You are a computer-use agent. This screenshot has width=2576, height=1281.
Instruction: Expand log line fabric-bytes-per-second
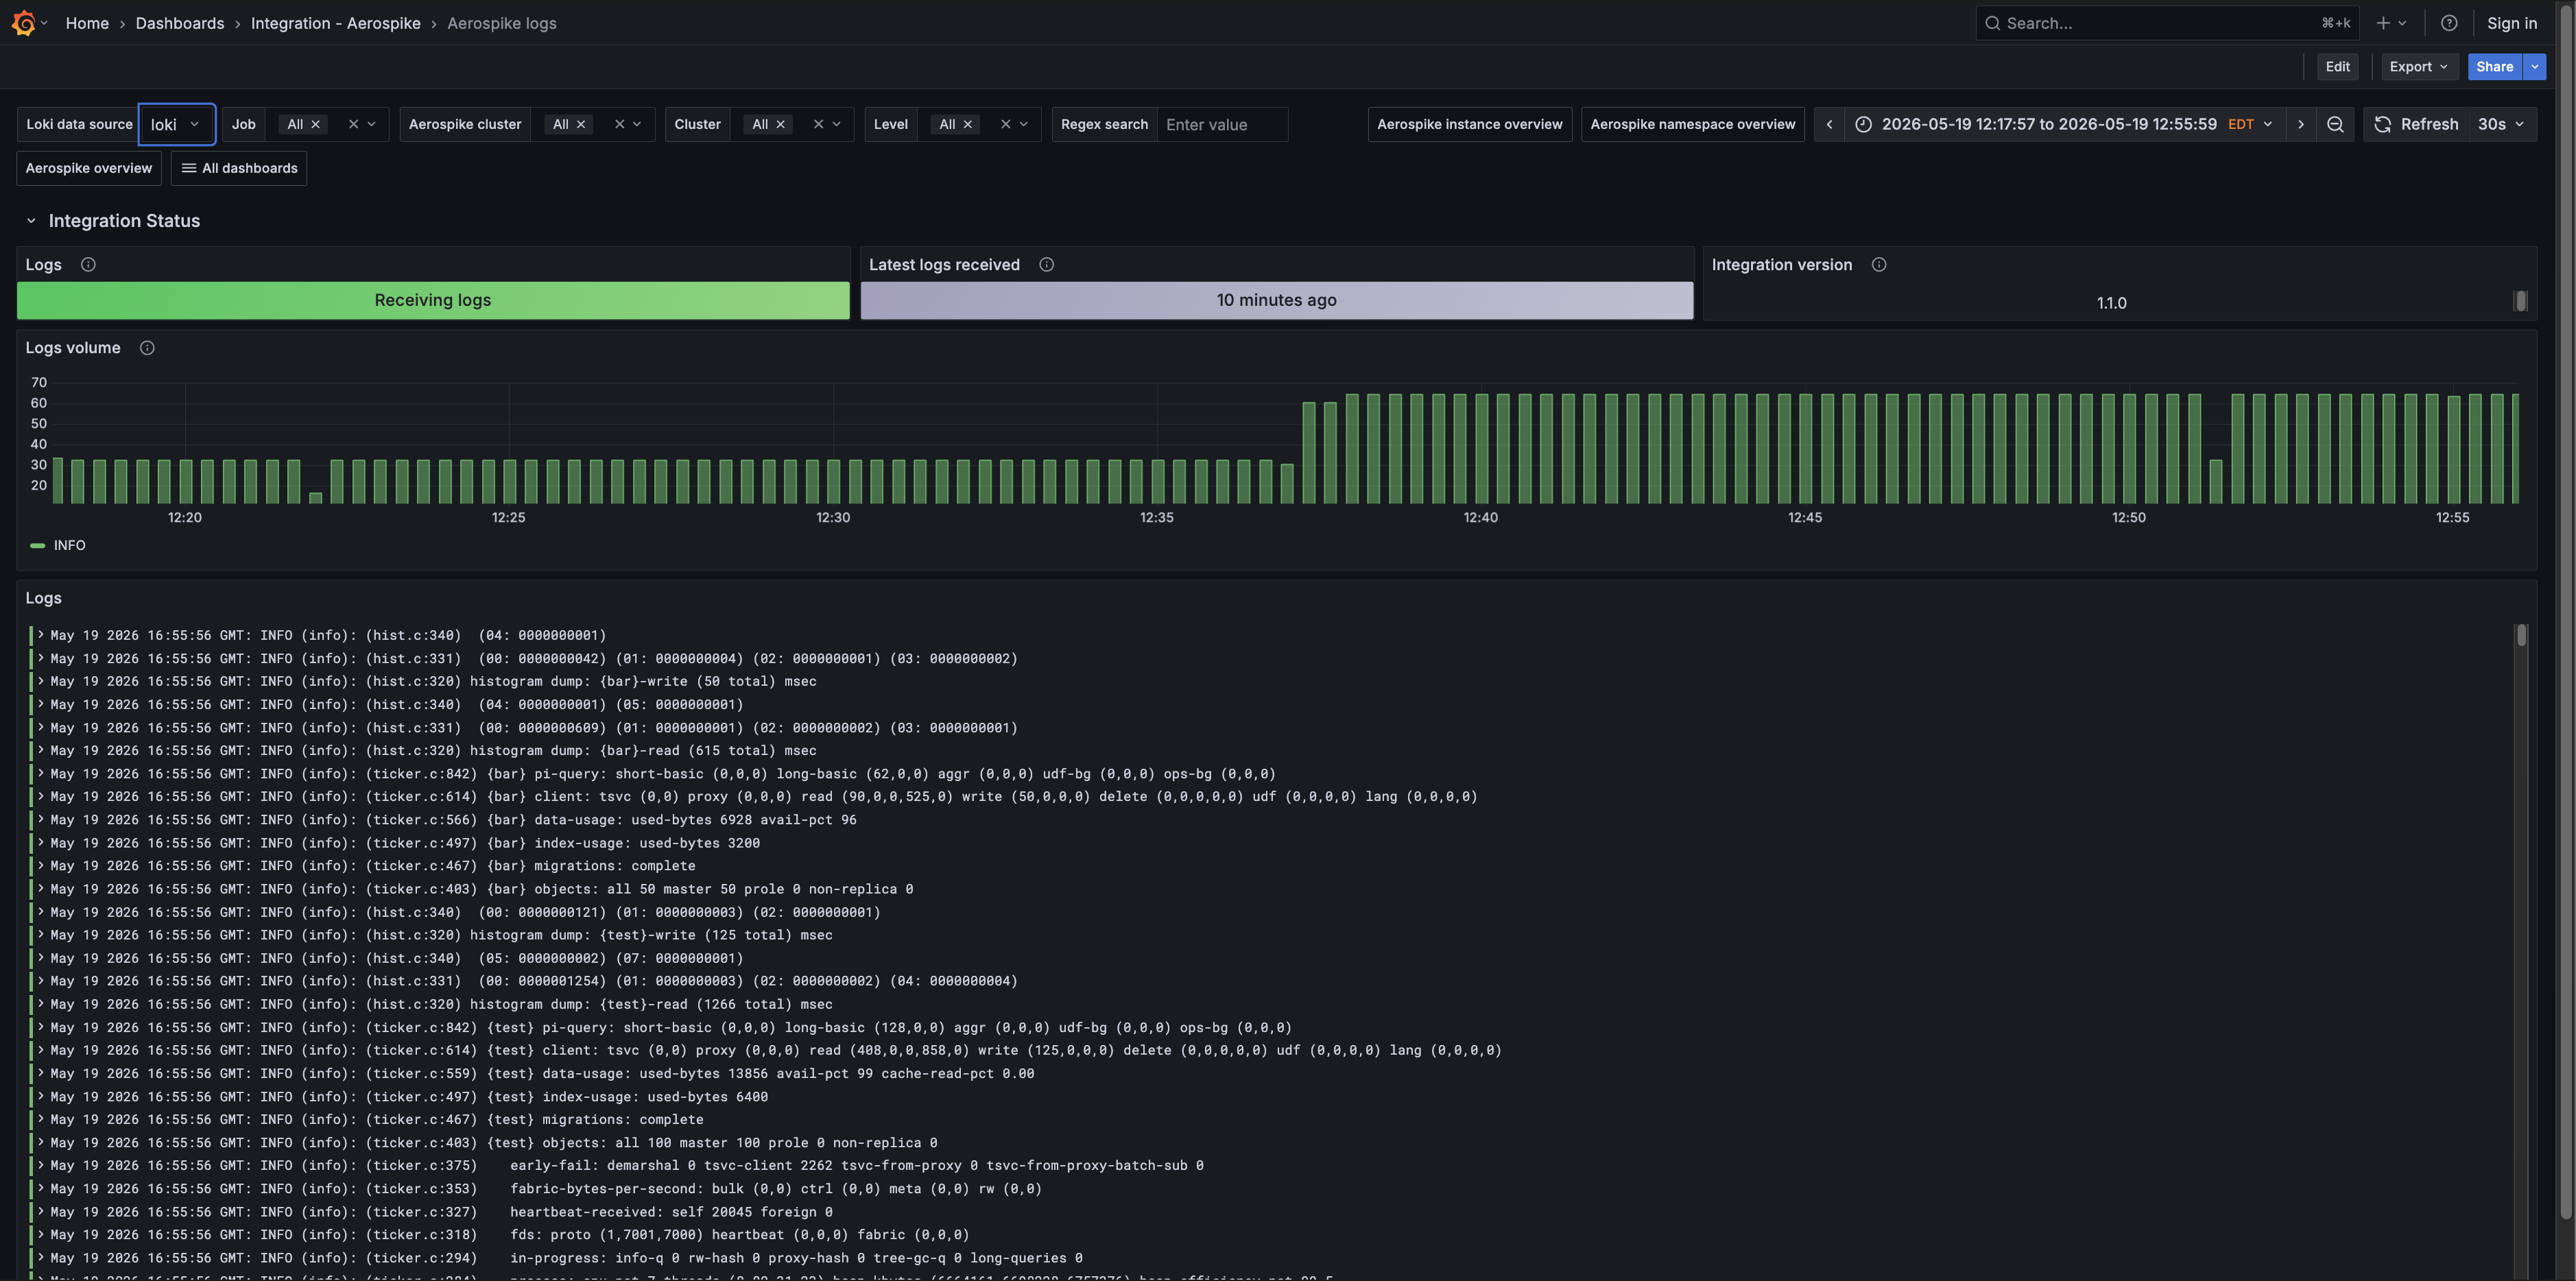coord(40,1189)
